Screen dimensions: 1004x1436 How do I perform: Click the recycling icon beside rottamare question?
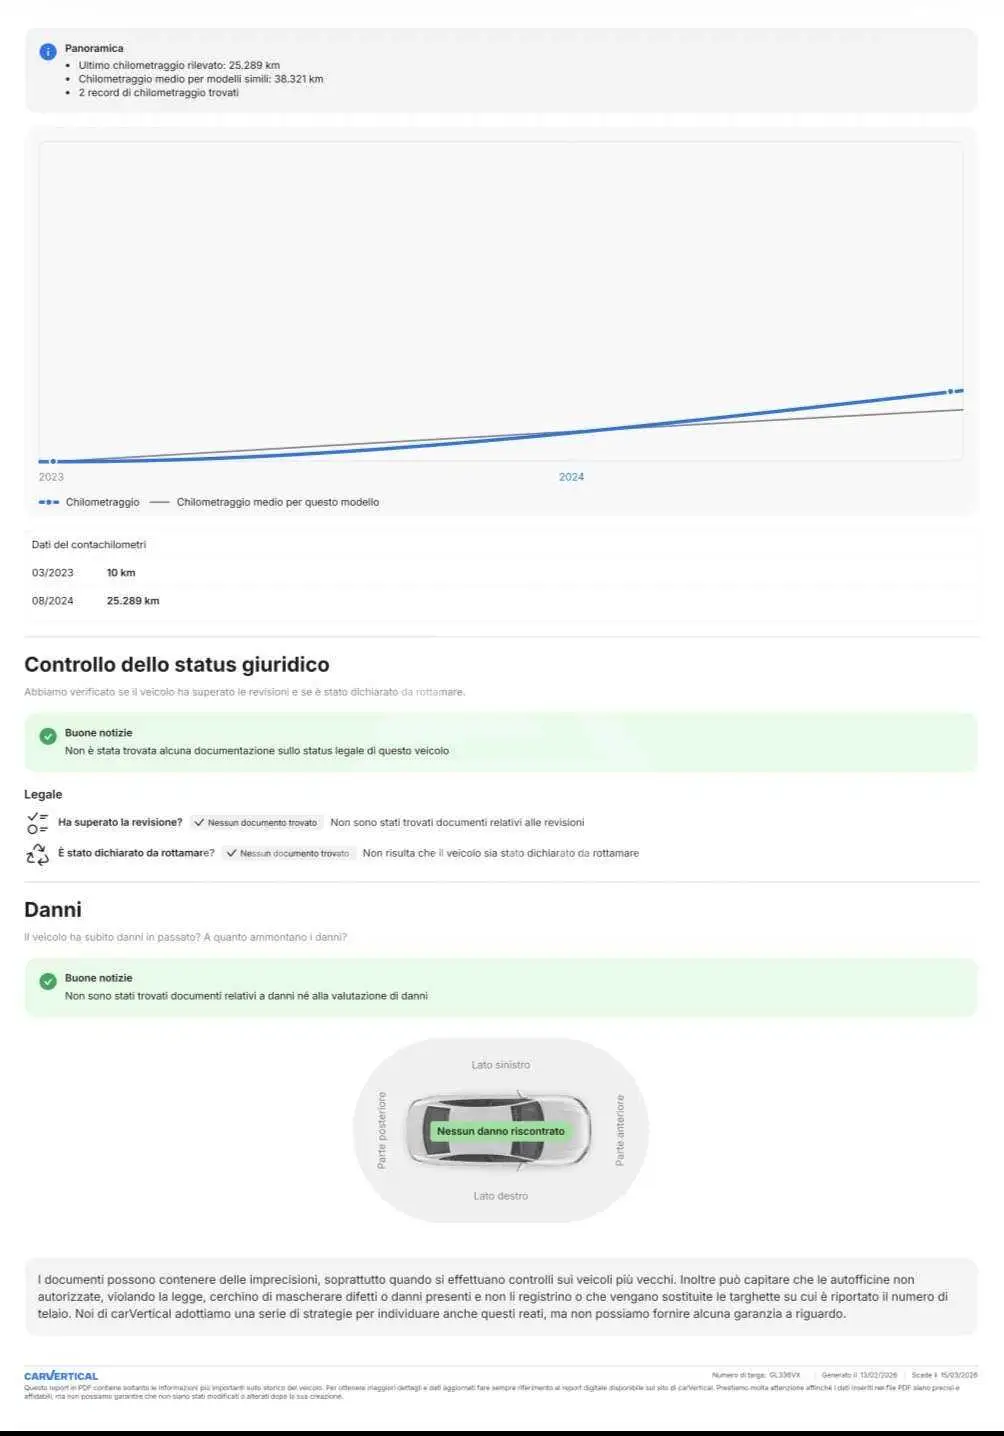(x=37, y=853)
